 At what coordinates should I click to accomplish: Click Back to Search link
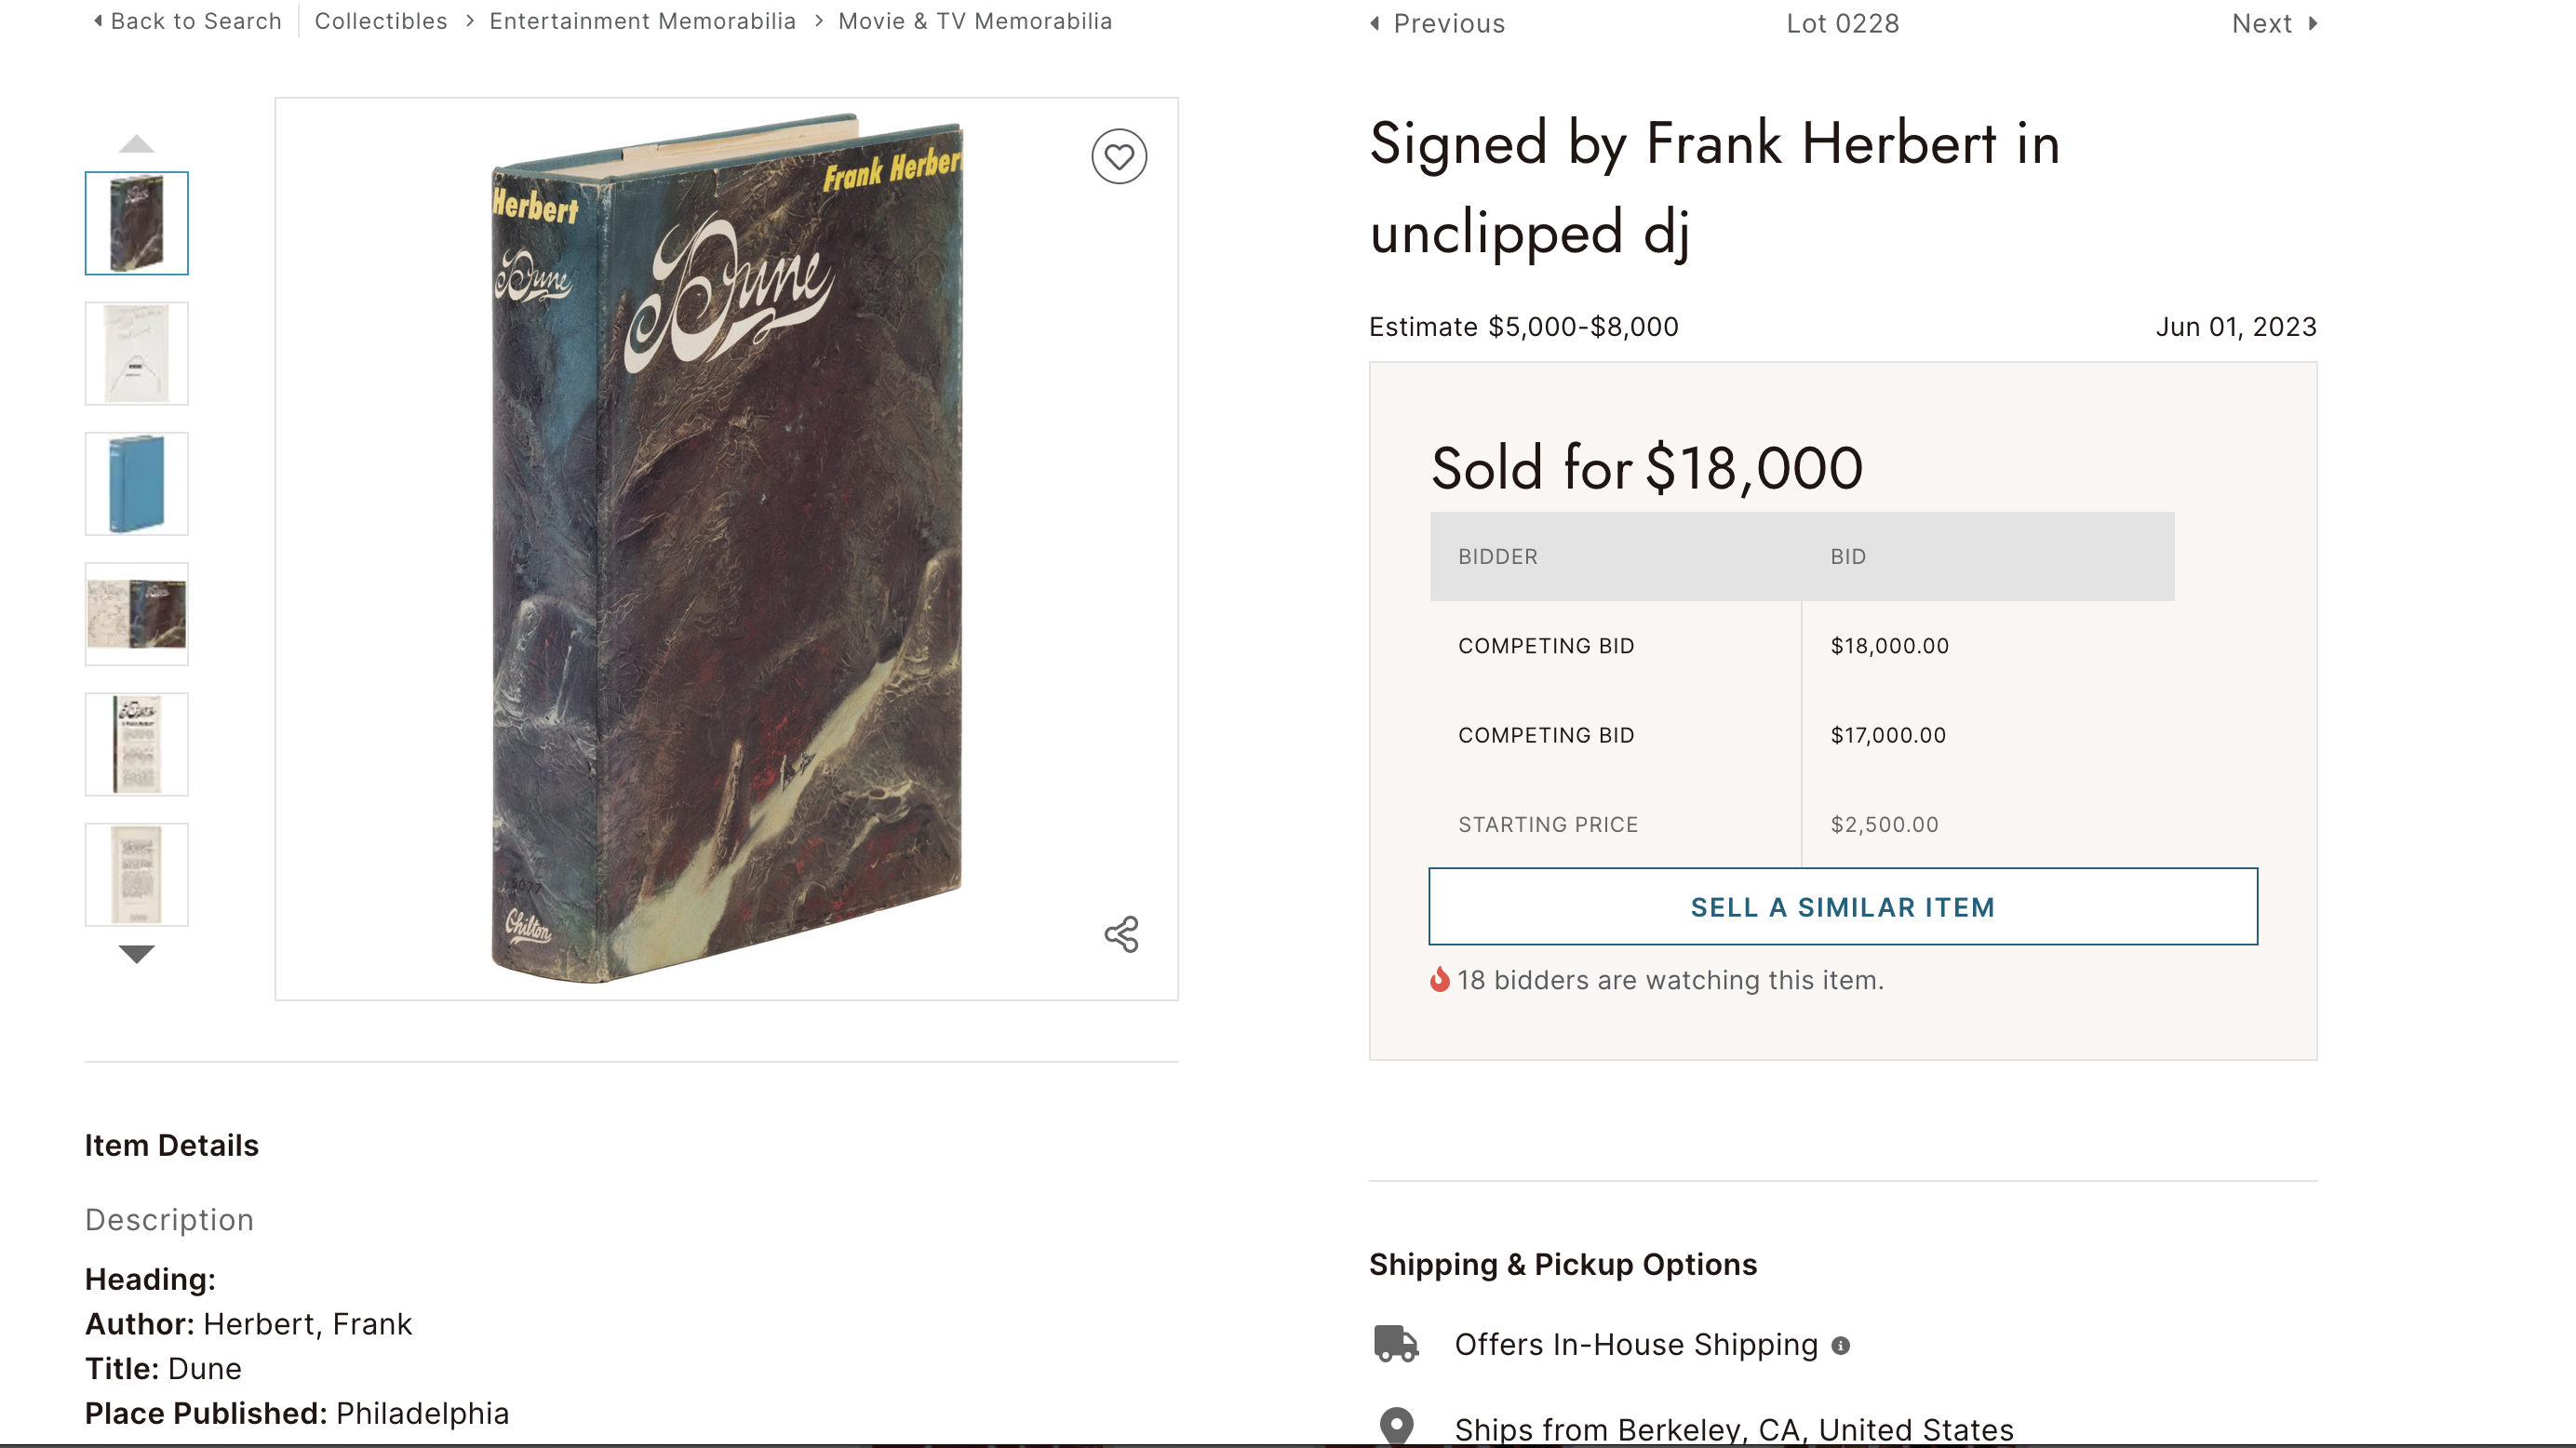coord(187,21)
